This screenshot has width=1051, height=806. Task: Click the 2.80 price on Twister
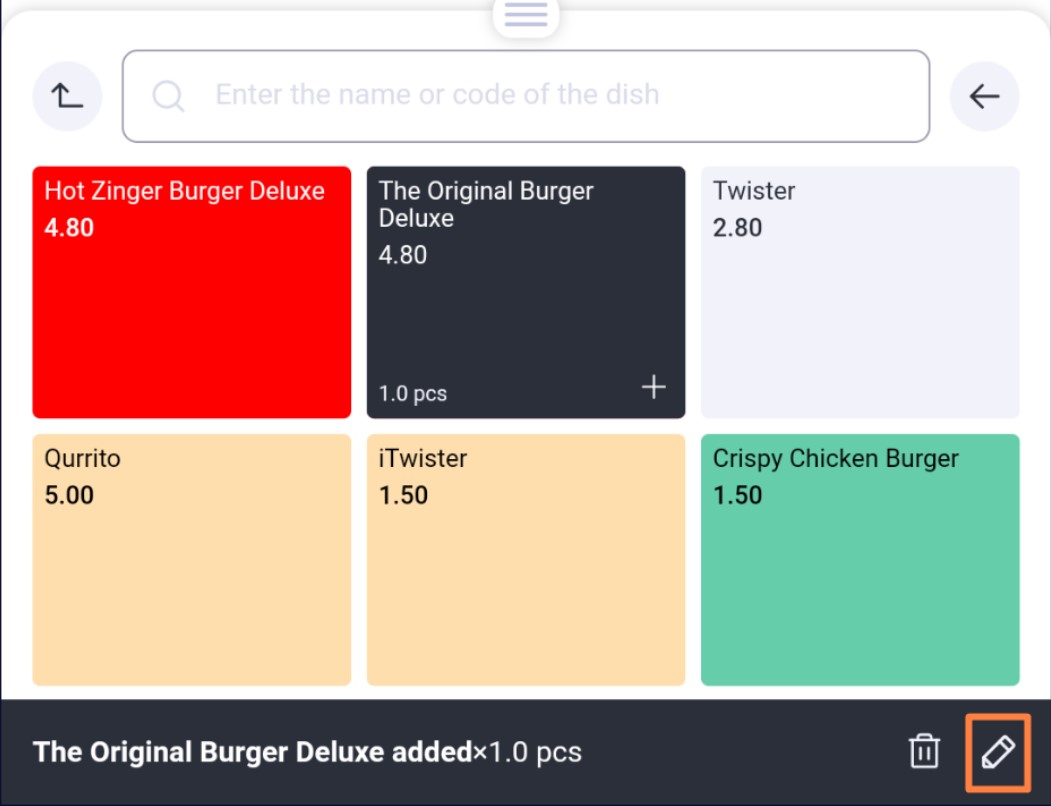coord(737,228)
